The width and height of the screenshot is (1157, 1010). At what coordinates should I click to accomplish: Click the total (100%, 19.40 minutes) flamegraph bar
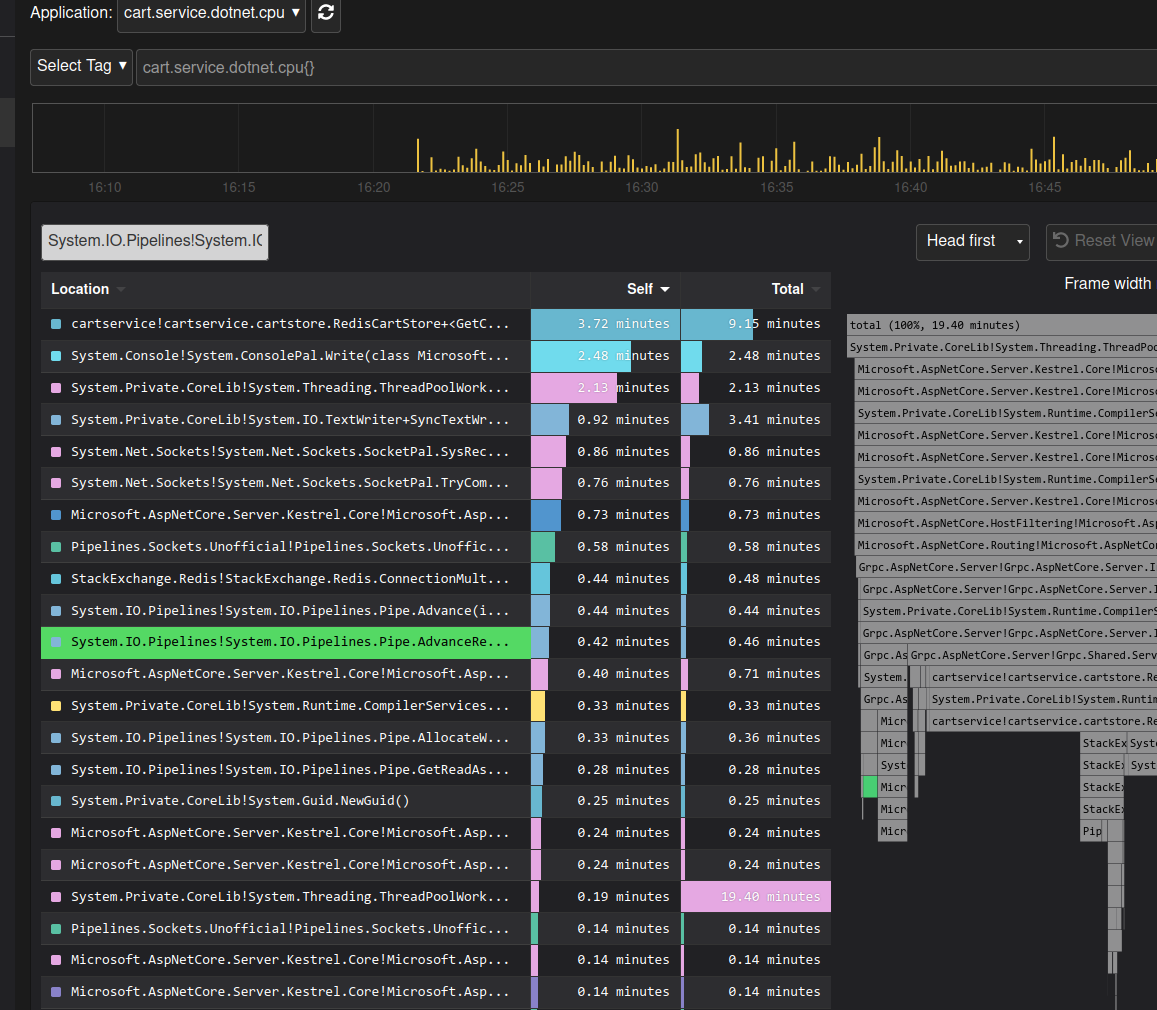(x=1002, y=325)
